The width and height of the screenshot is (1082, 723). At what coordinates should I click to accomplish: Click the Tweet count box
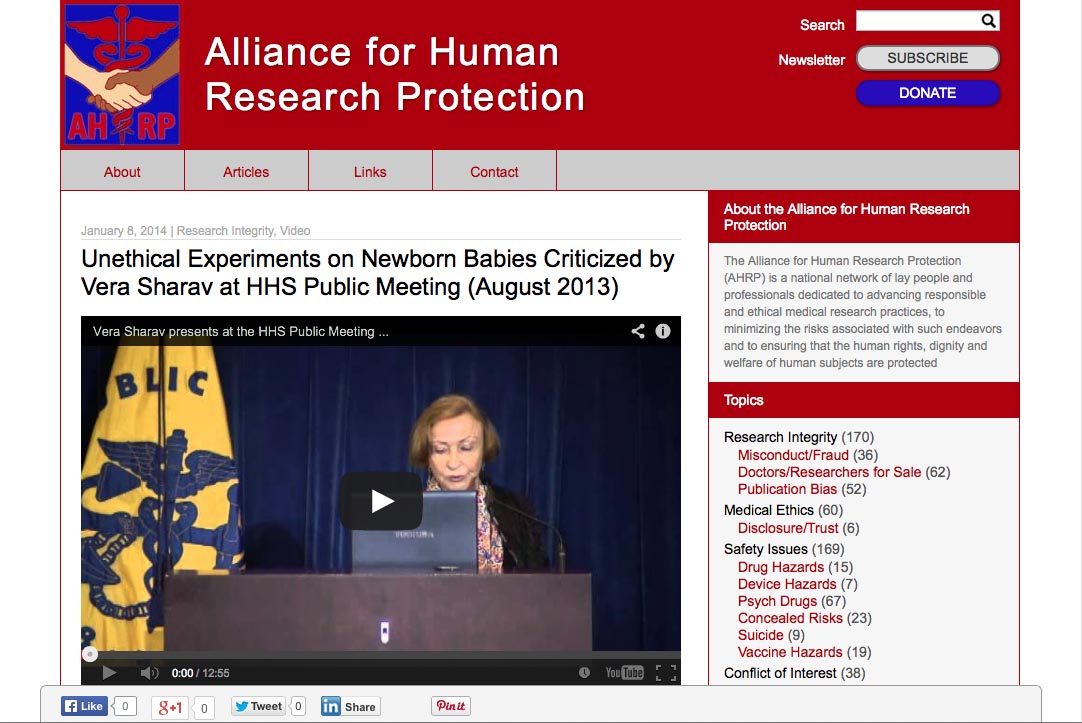coord(298,706)
